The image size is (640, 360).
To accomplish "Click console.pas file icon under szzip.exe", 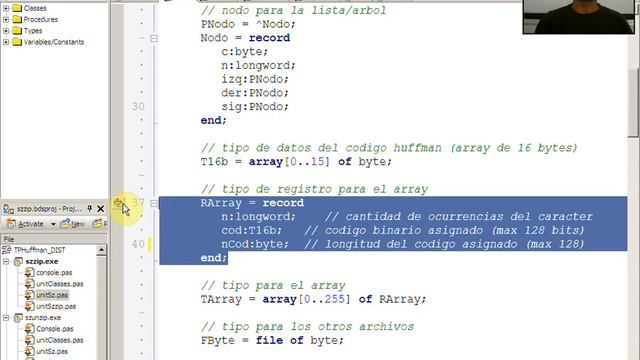I will 29,273.
